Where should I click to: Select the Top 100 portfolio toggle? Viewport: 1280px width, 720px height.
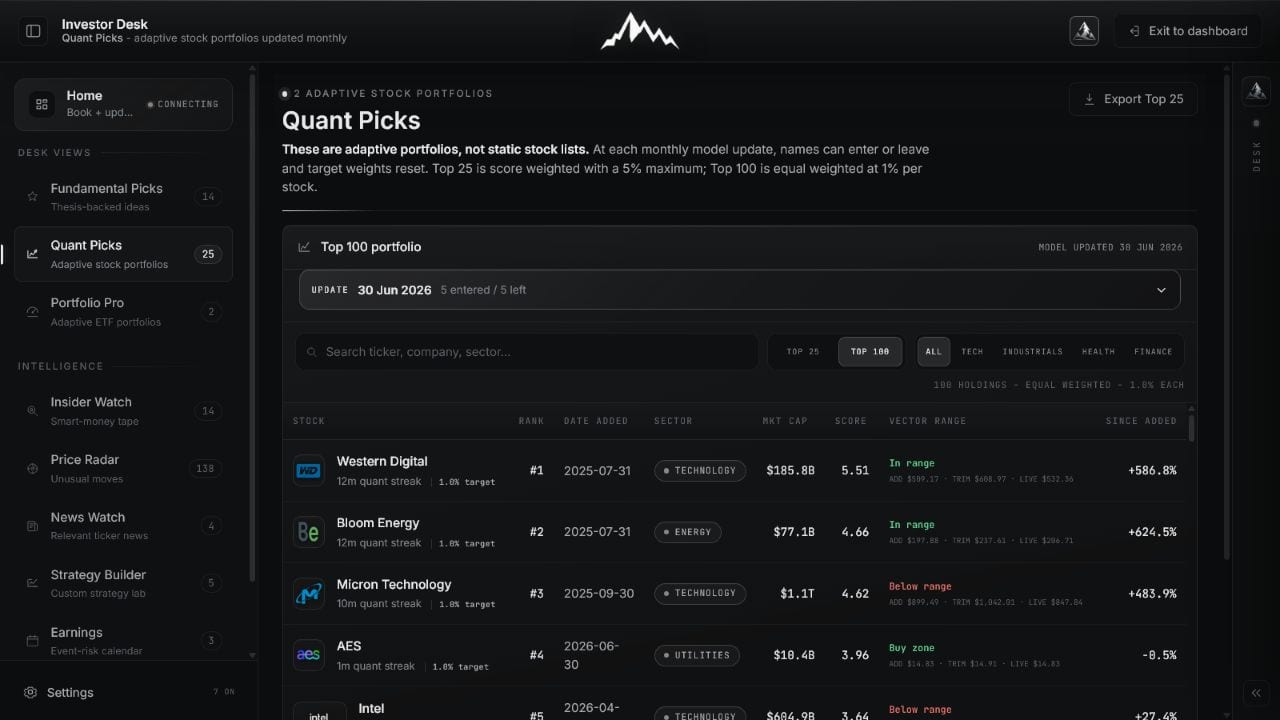point(870,352)
